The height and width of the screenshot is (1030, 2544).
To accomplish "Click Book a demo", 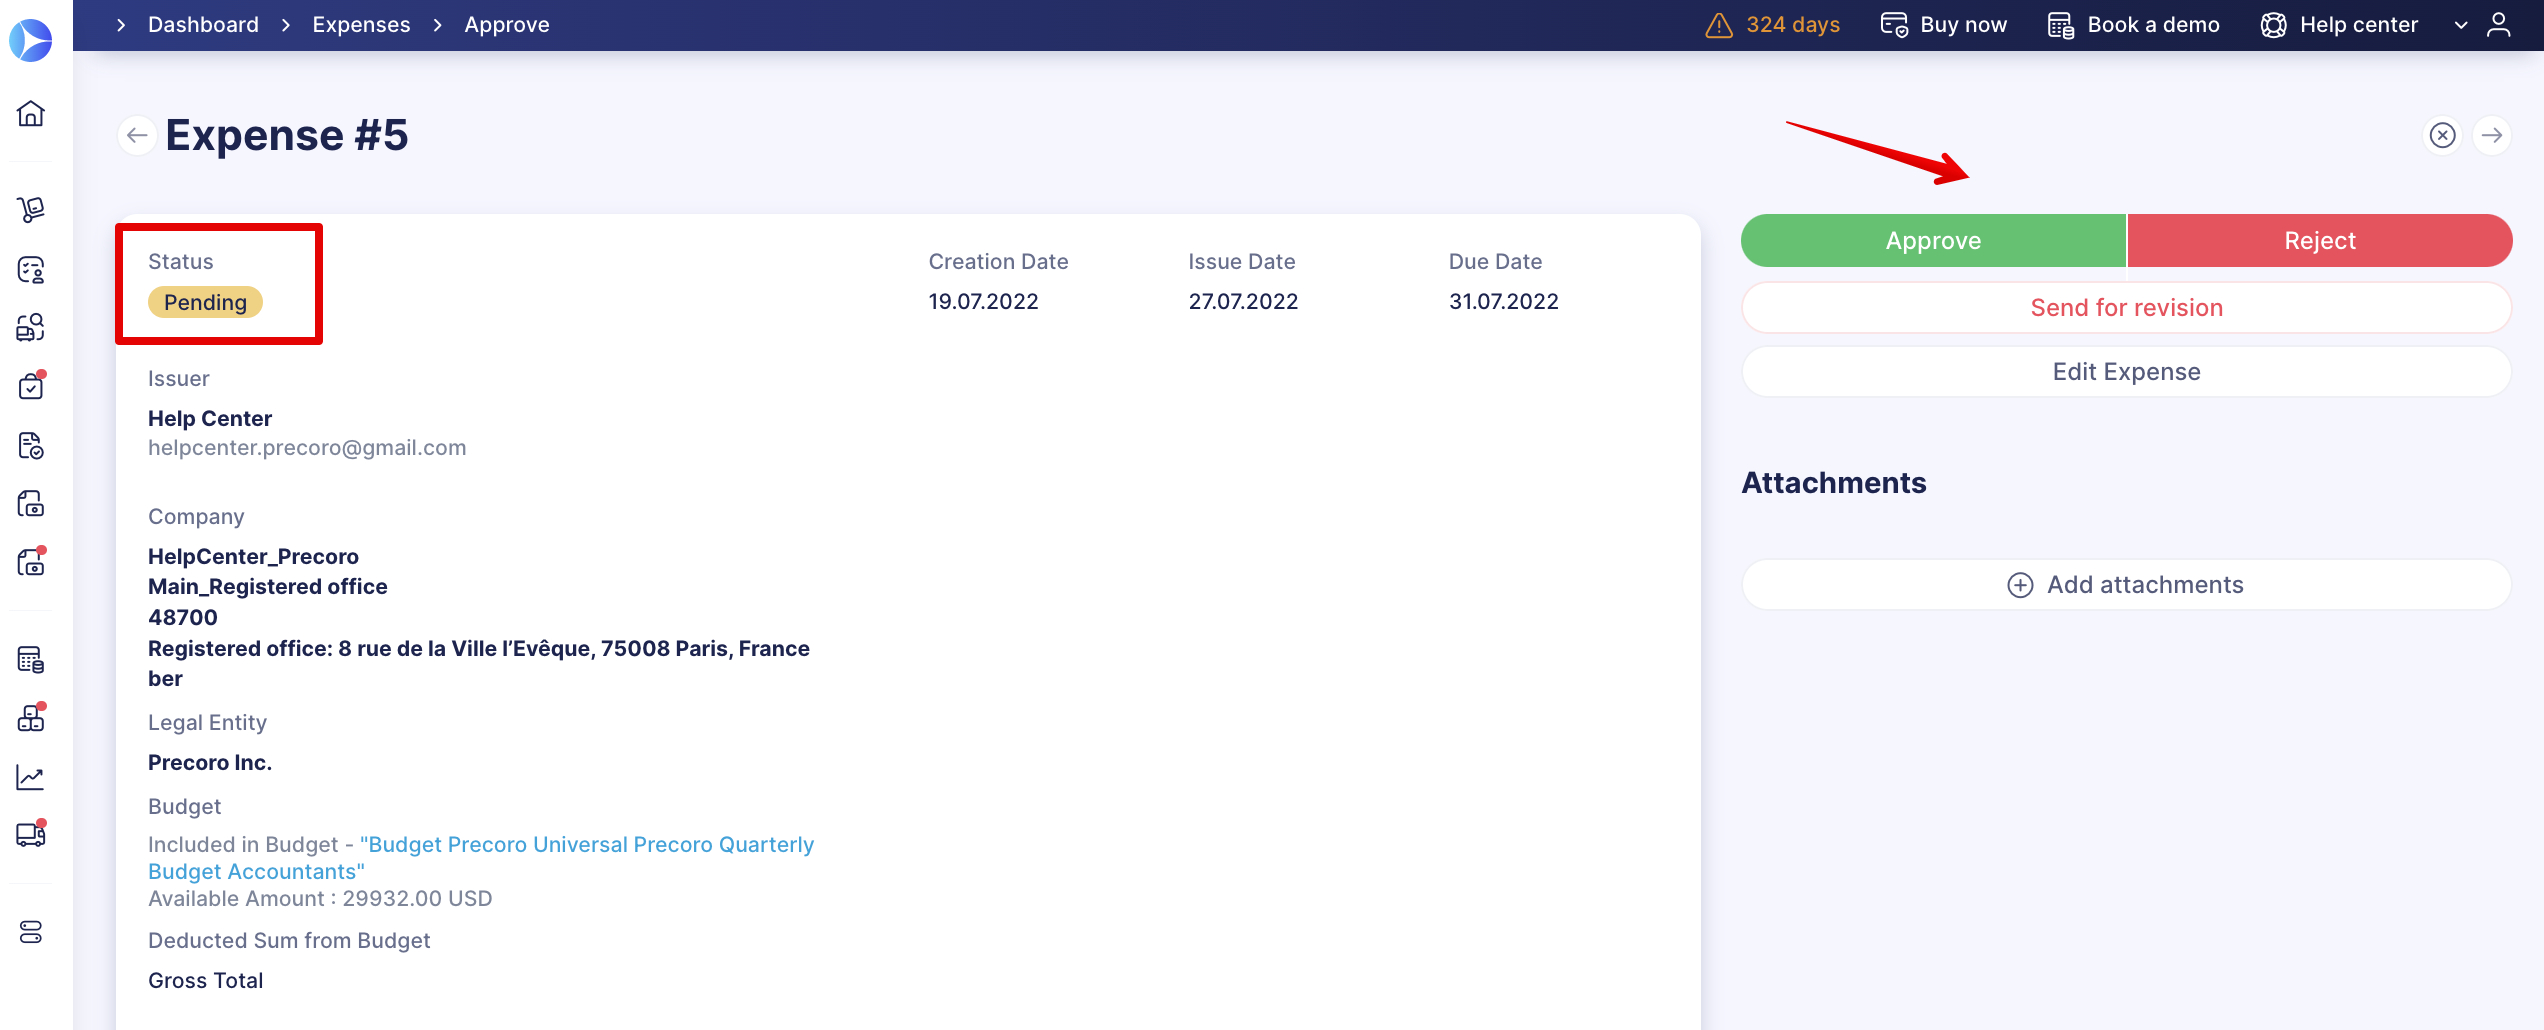I will (x=2133, y=25).
